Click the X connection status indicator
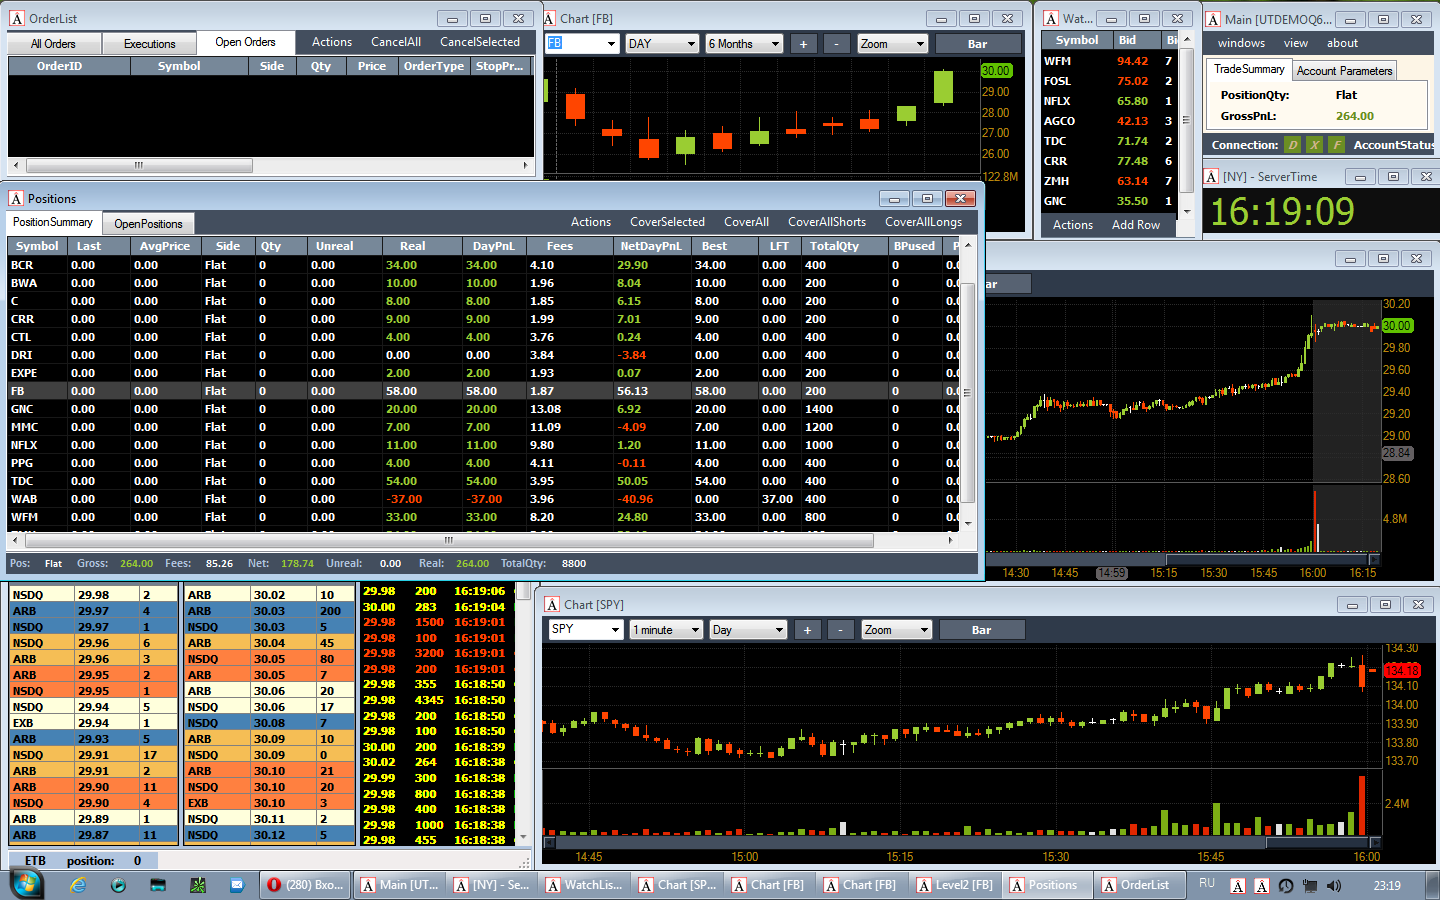Viewport: 1440px width, 900px height. 1314,145
